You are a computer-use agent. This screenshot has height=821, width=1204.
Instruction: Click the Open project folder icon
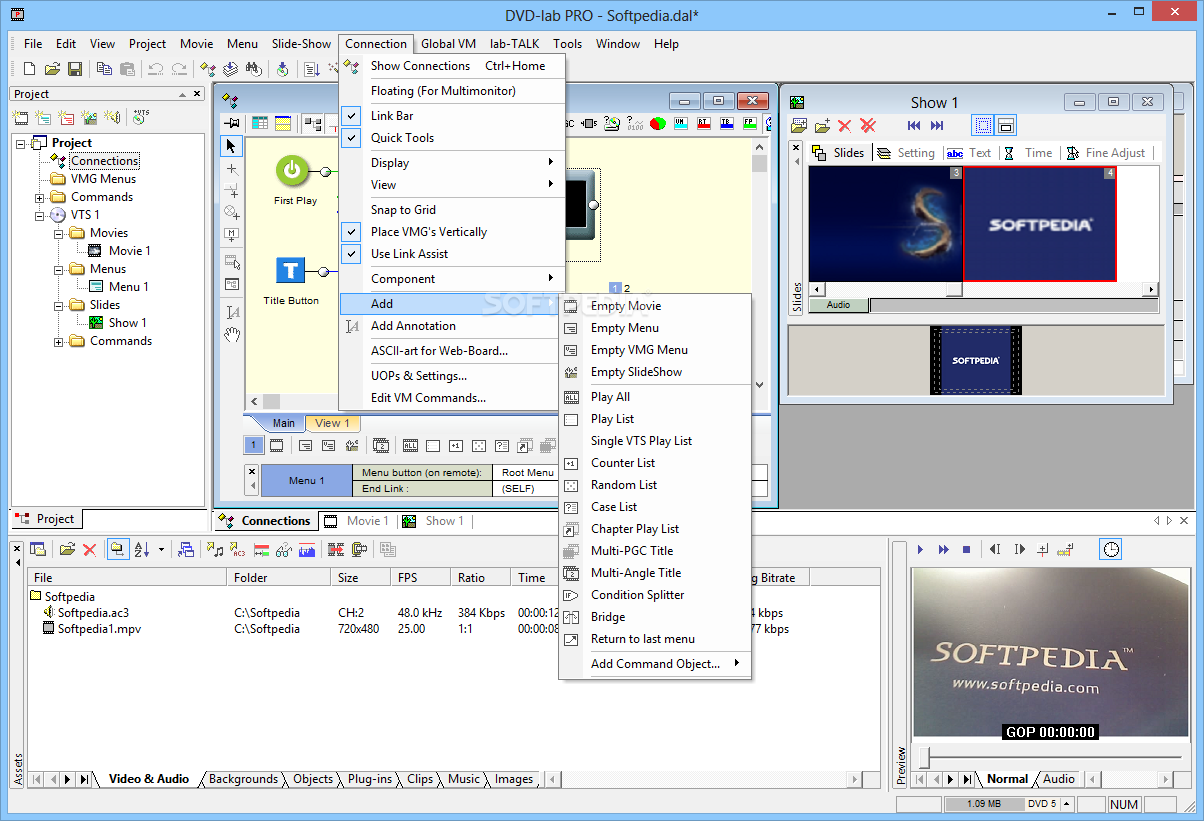tap(52, 69)
